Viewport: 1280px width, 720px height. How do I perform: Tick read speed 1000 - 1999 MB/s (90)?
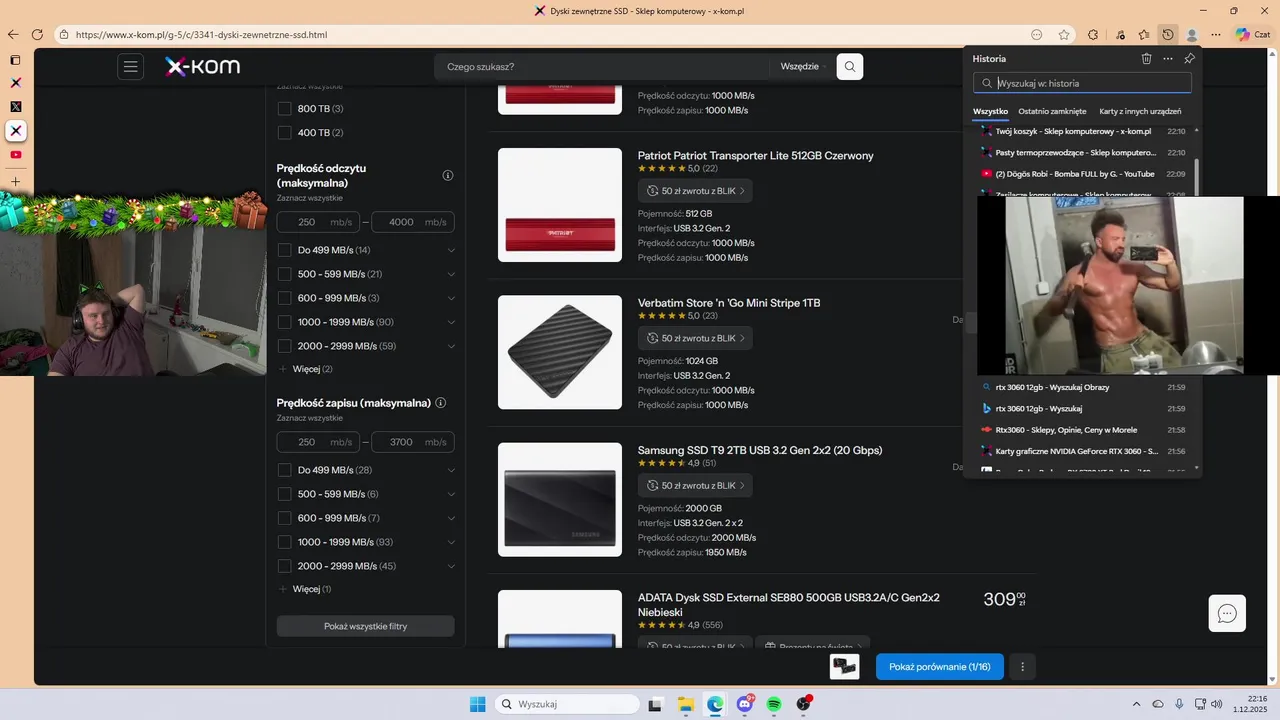tap(285, 322)
